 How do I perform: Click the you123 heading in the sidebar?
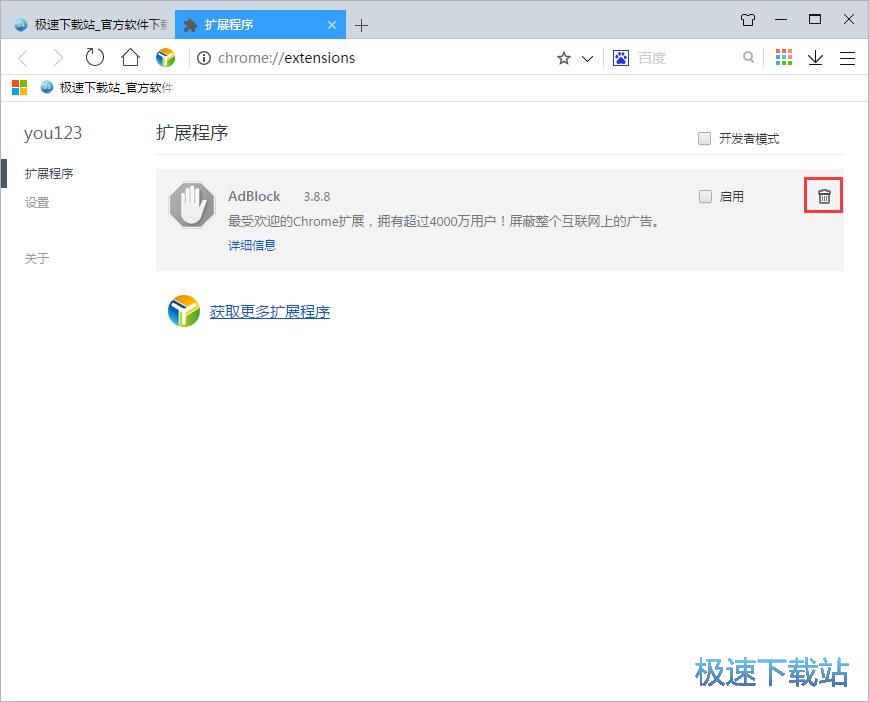[x=53, y=133]
